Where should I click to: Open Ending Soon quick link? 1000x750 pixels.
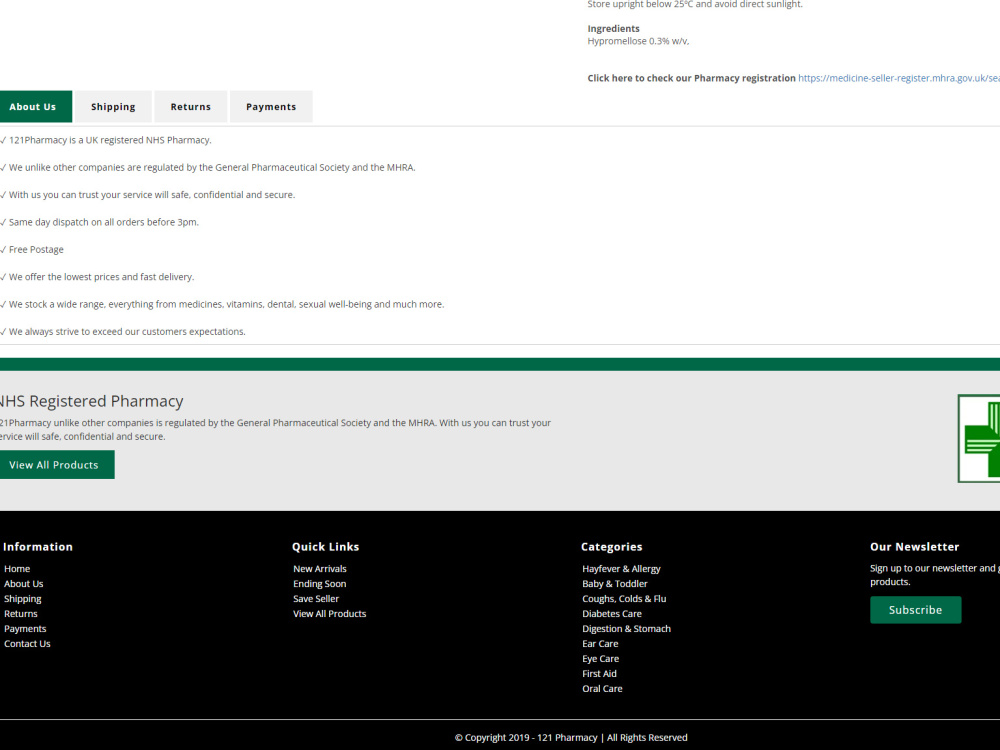(x=320, y=584)
